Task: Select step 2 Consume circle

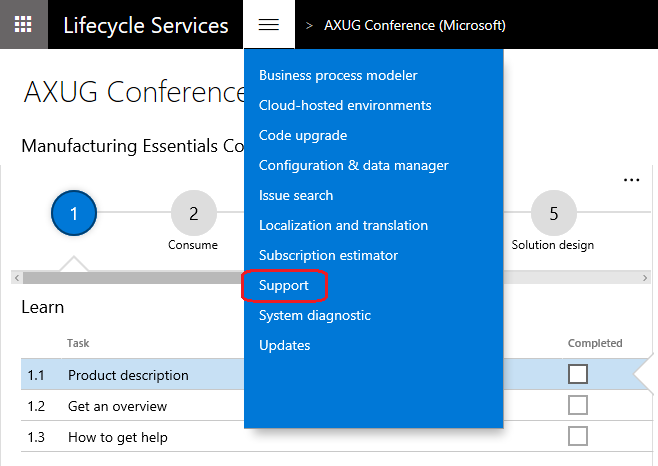Action: [193, 212]
